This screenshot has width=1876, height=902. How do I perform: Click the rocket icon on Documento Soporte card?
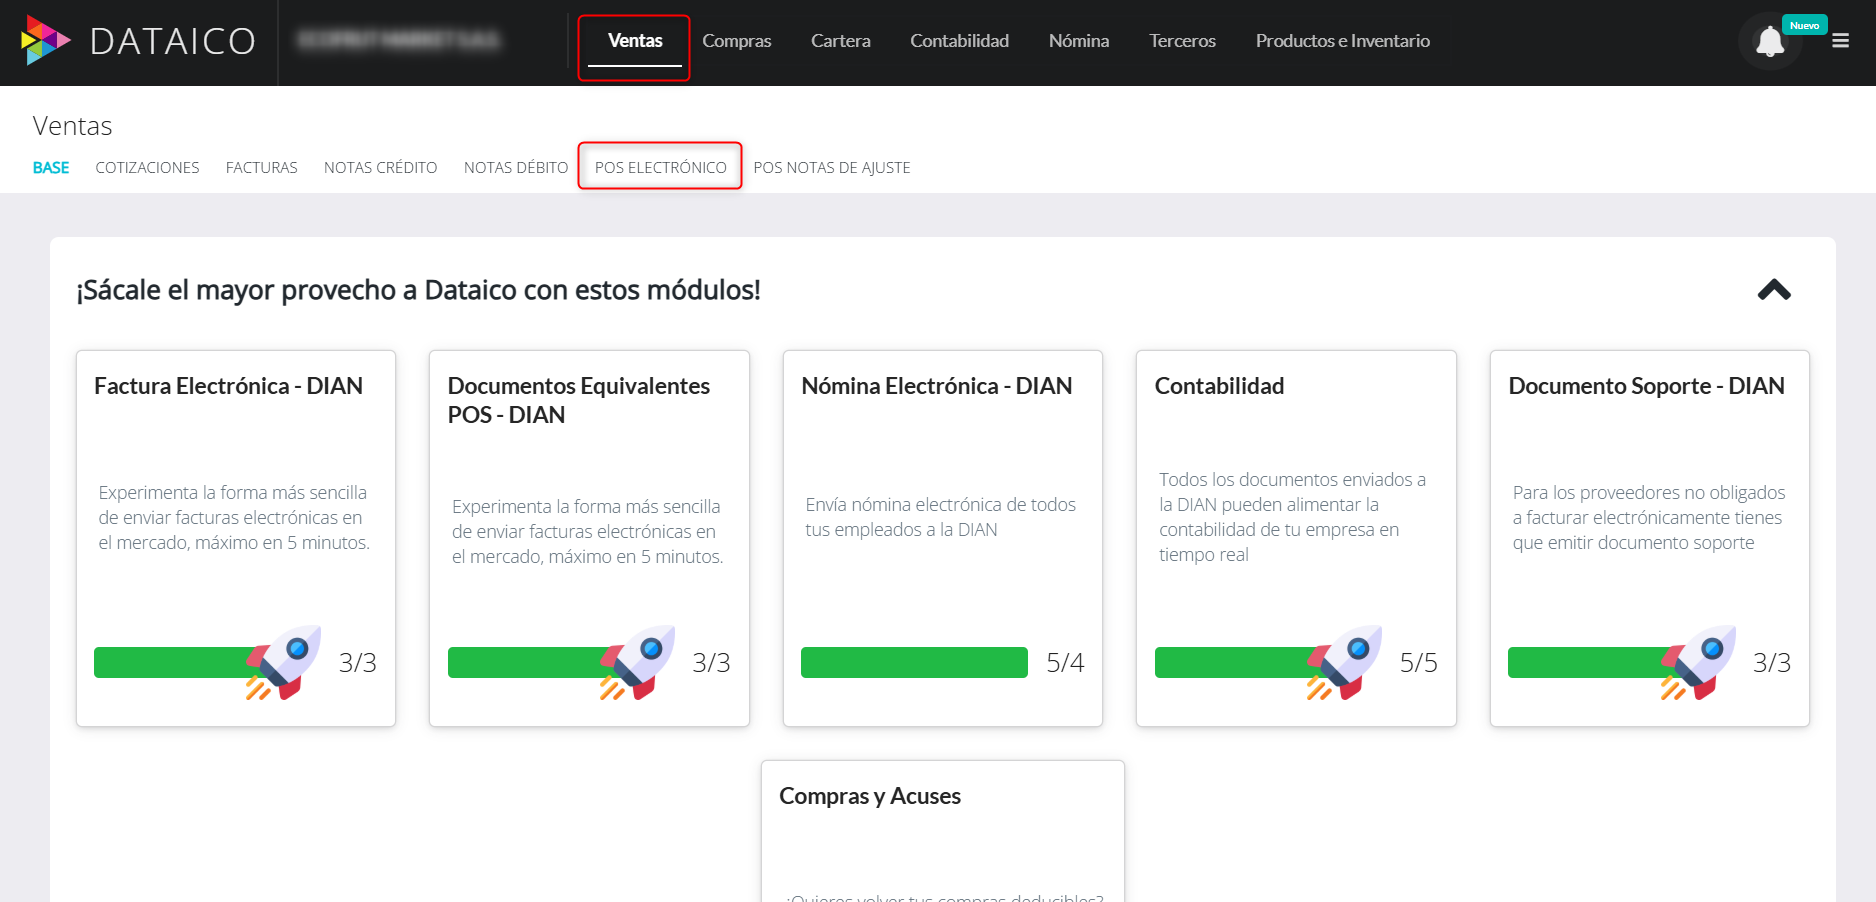1698,662
